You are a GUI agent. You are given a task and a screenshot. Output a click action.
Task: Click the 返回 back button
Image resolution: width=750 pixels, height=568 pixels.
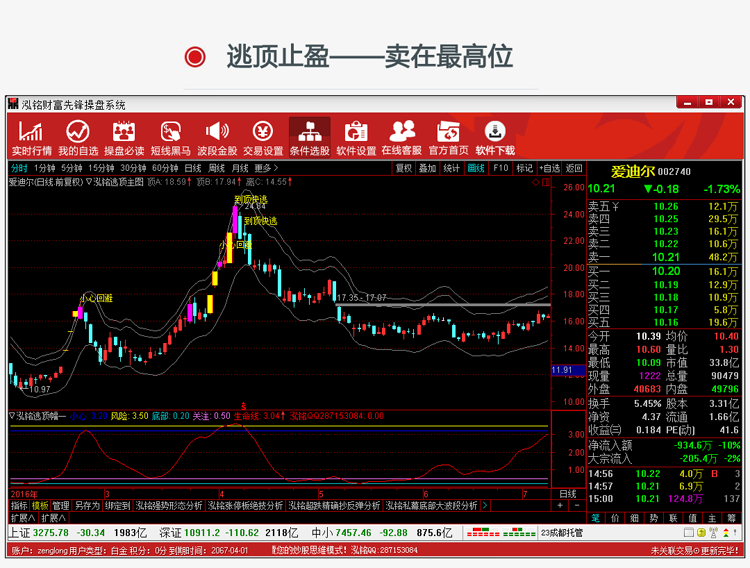point(574,168)
